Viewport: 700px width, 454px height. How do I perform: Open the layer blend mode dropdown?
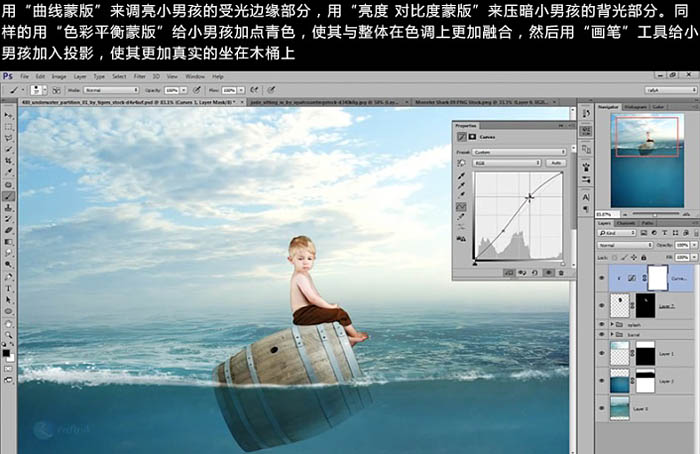[625, 246]
